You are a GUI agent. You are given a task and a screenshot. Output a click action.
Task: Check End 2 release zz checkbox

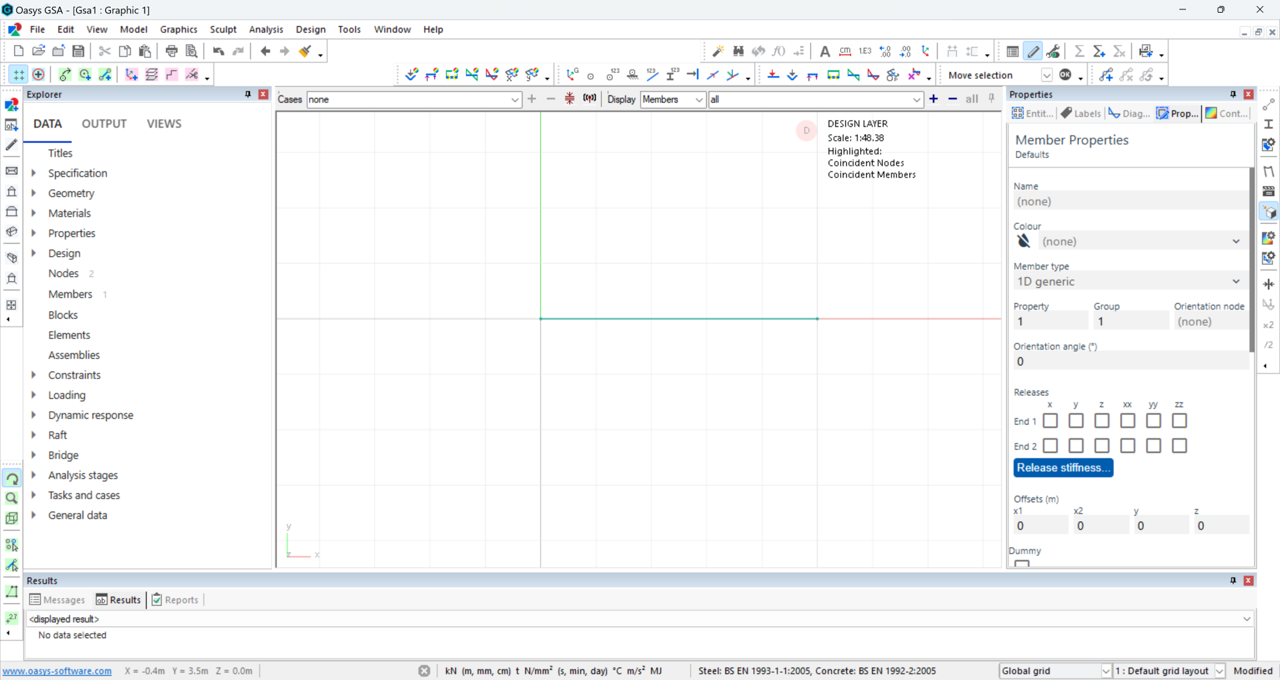(1179, 446)
